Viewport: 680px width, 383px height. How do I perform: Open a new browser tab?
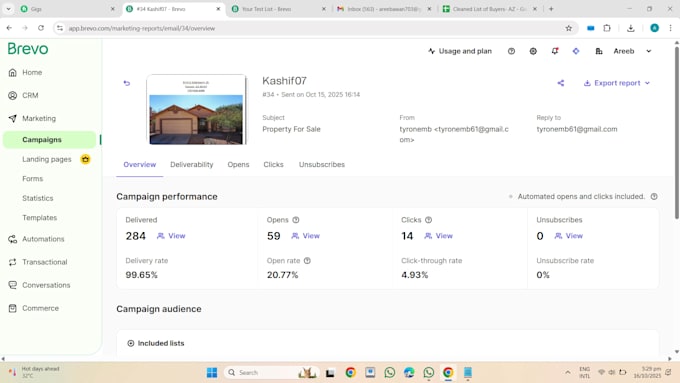[551, 9]
